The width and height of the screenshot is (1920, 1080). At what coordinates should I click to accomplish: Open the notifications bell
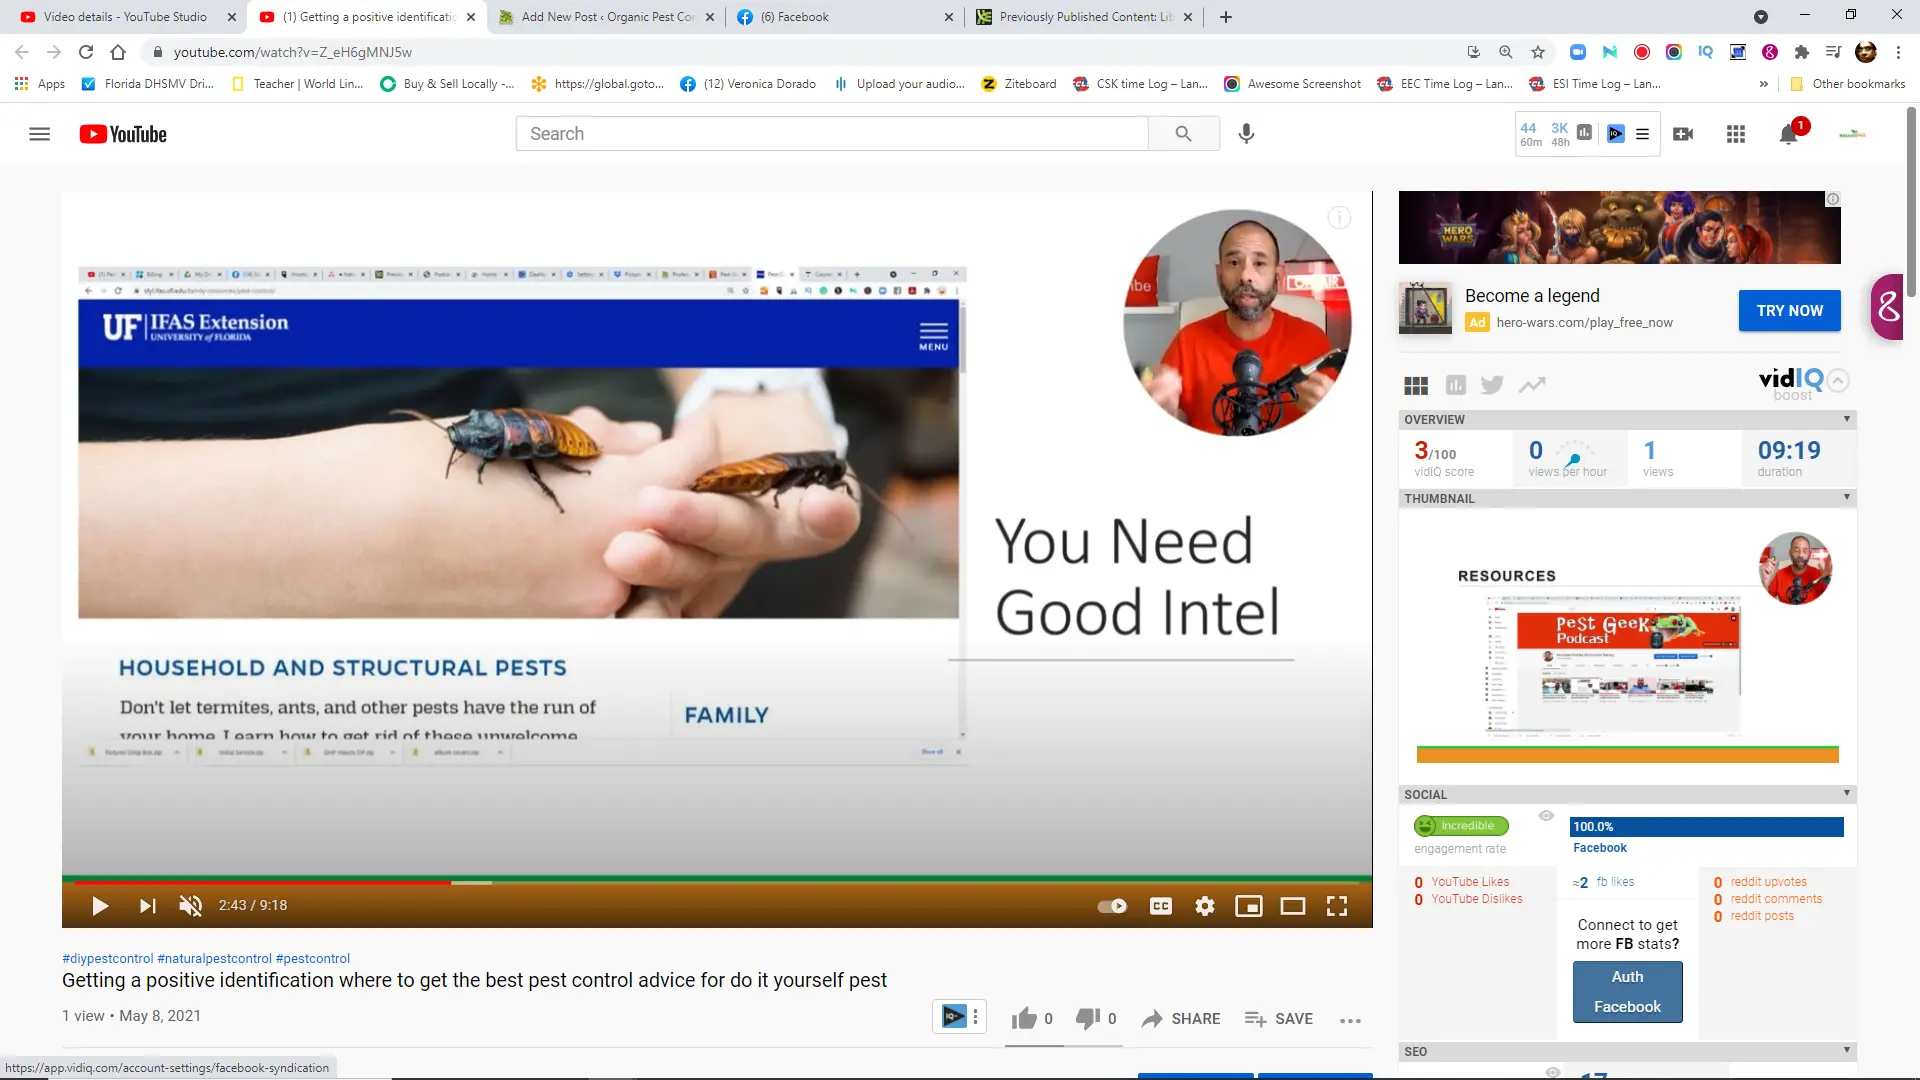[1789, 134]
